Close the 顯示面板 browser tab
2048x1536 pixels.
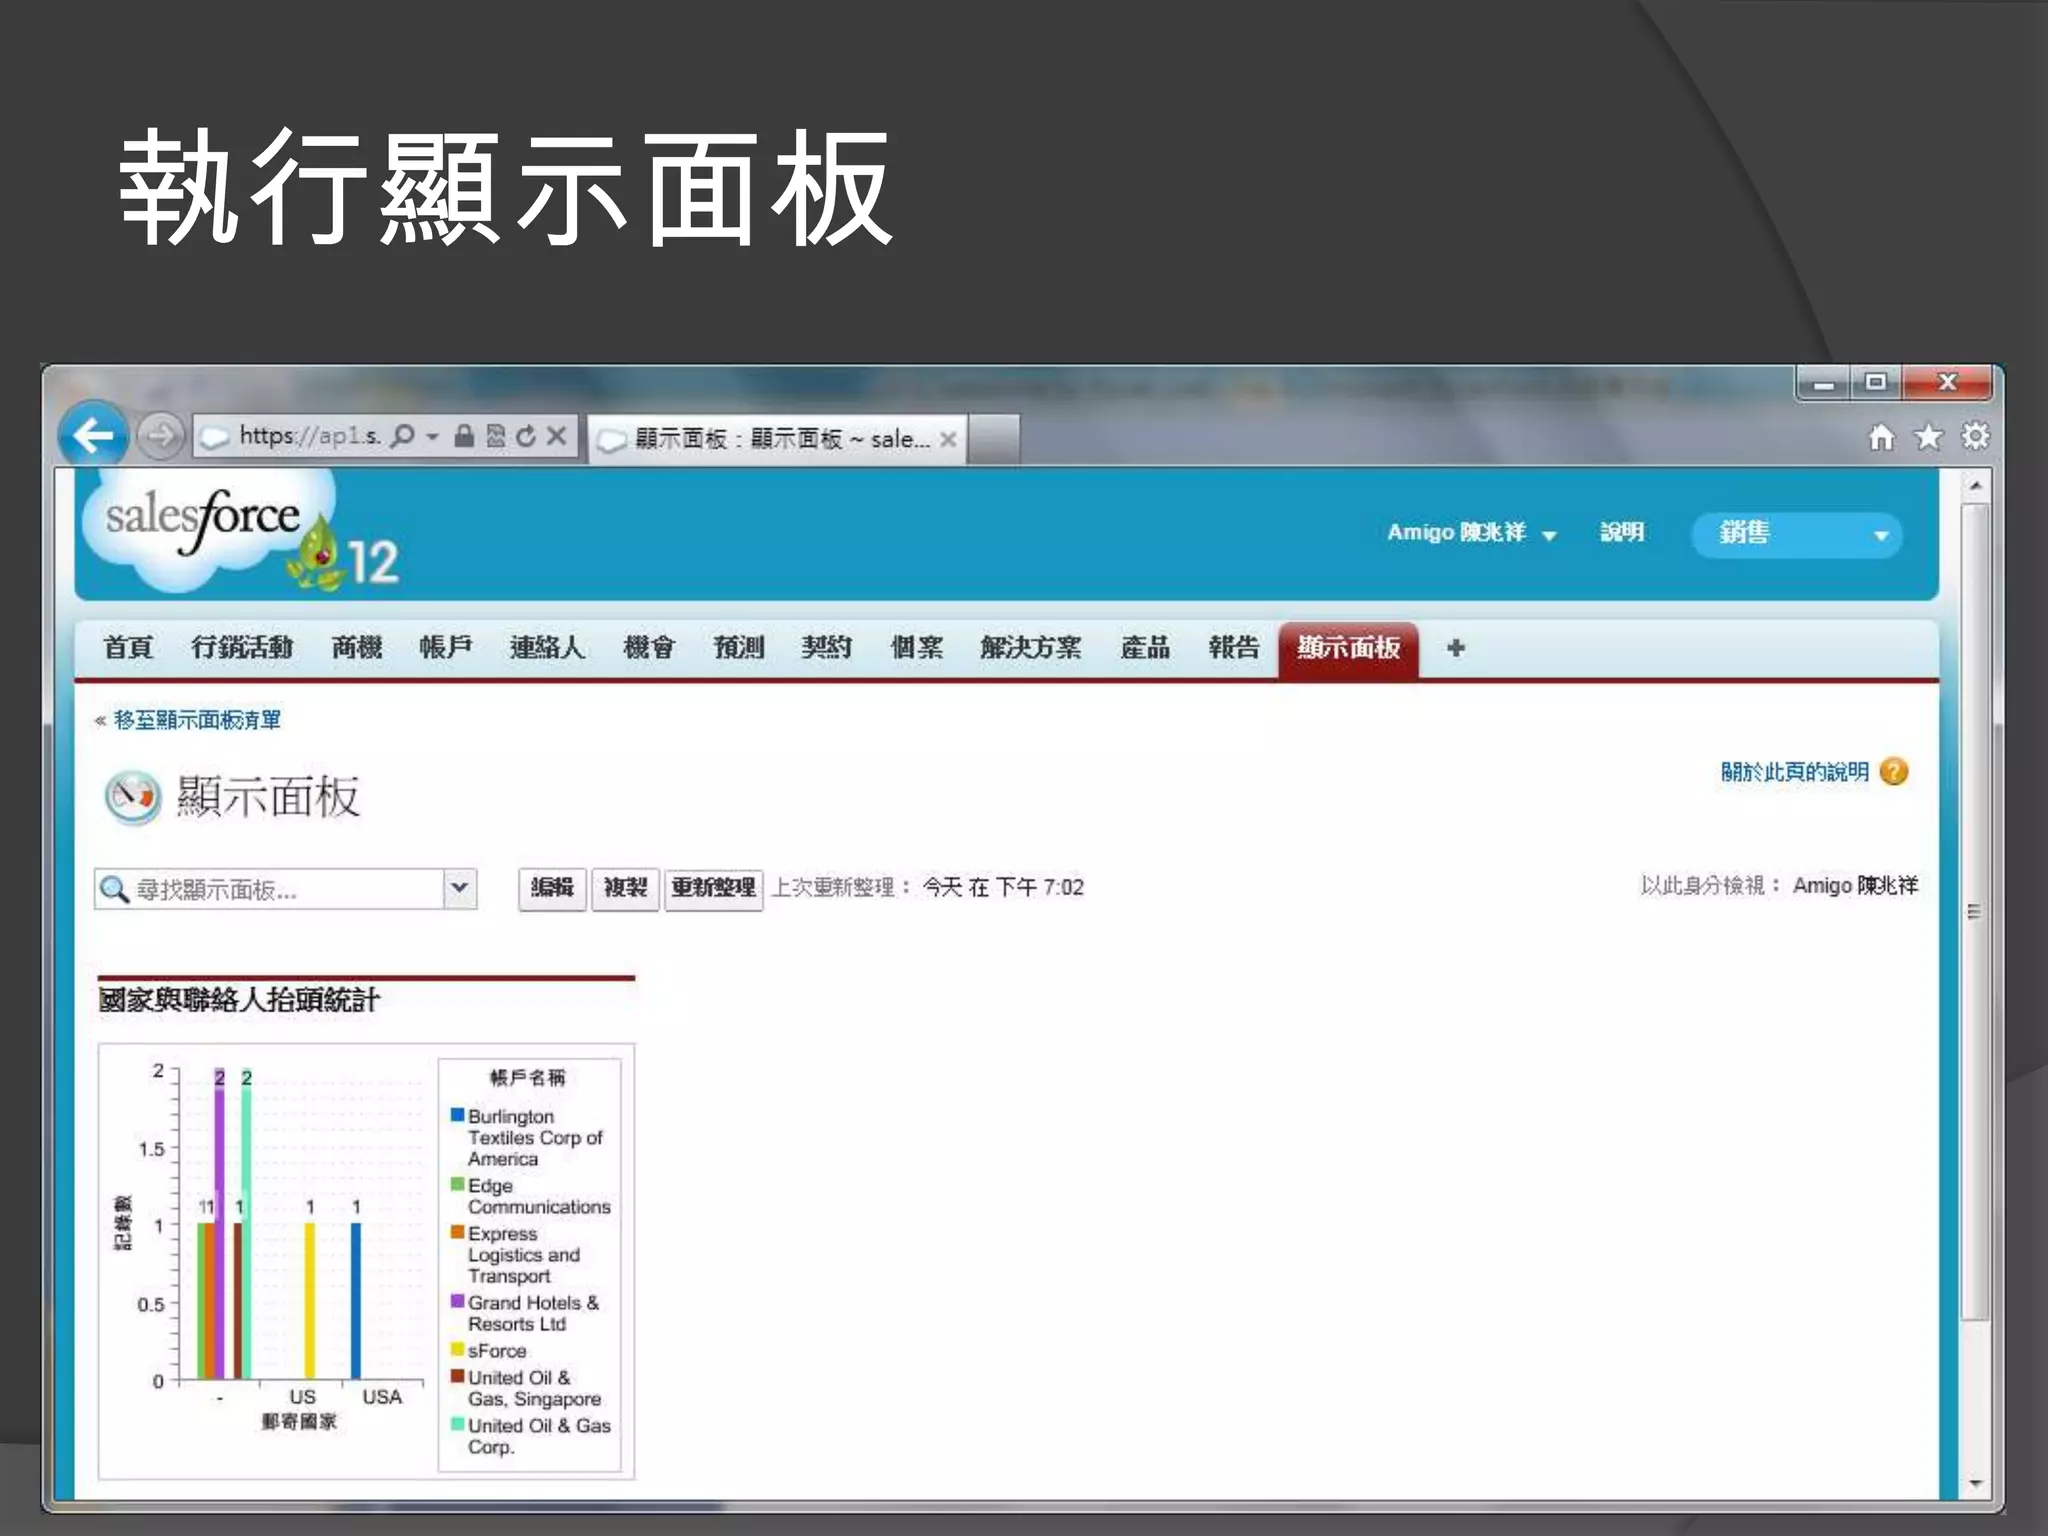[x=948, y=439]
